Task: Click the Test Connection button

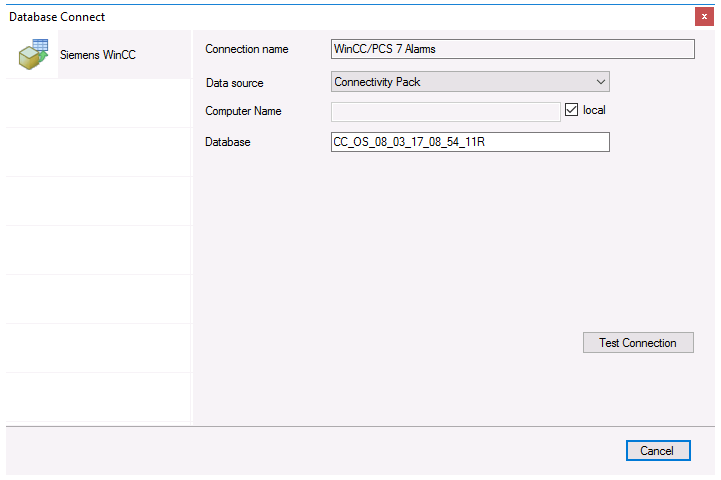Action: [x=638, y=343]
